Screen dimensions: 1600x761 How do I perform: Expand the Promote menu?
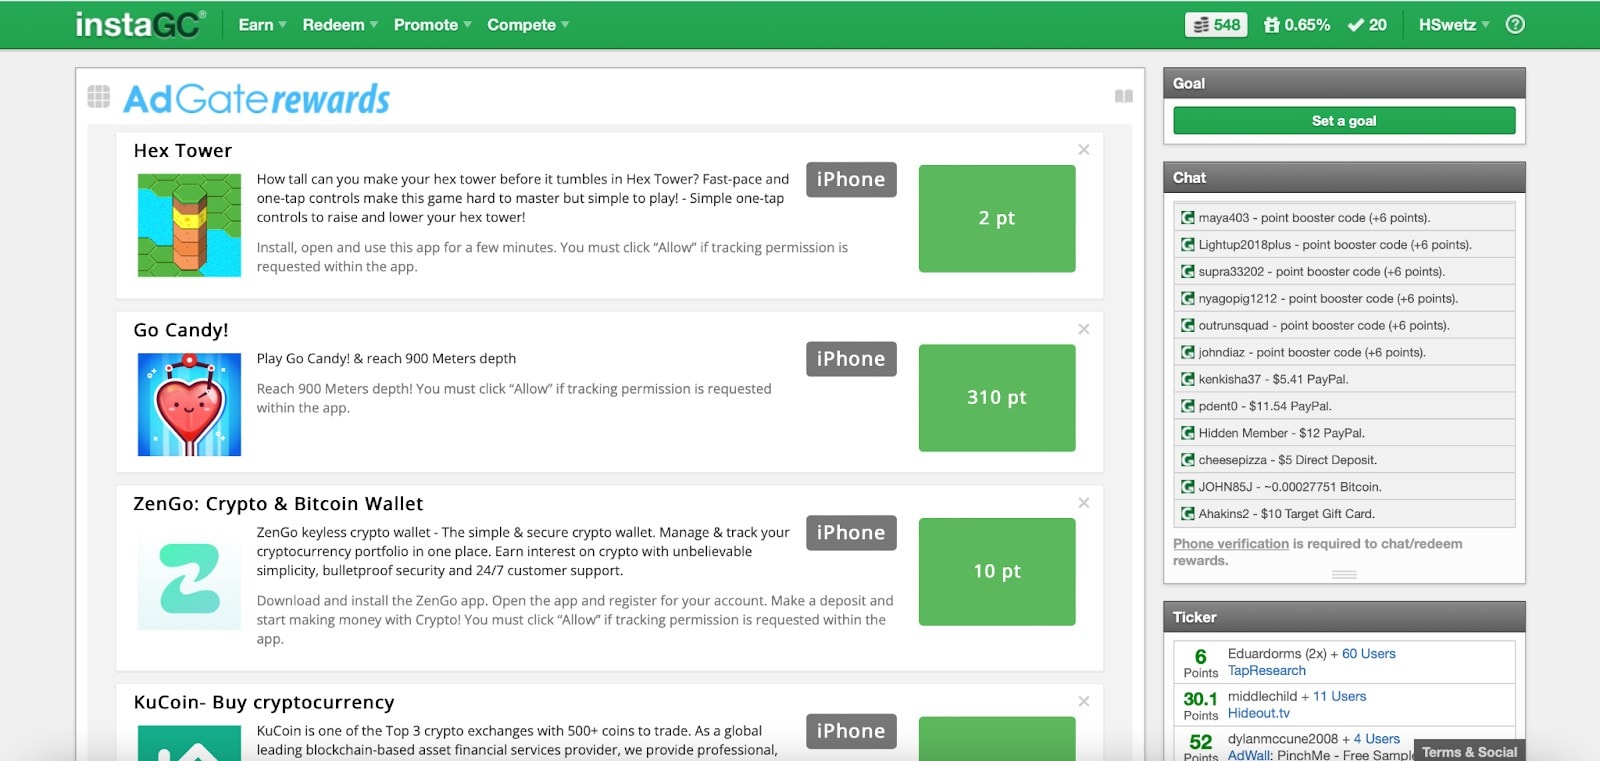[432, 25]
